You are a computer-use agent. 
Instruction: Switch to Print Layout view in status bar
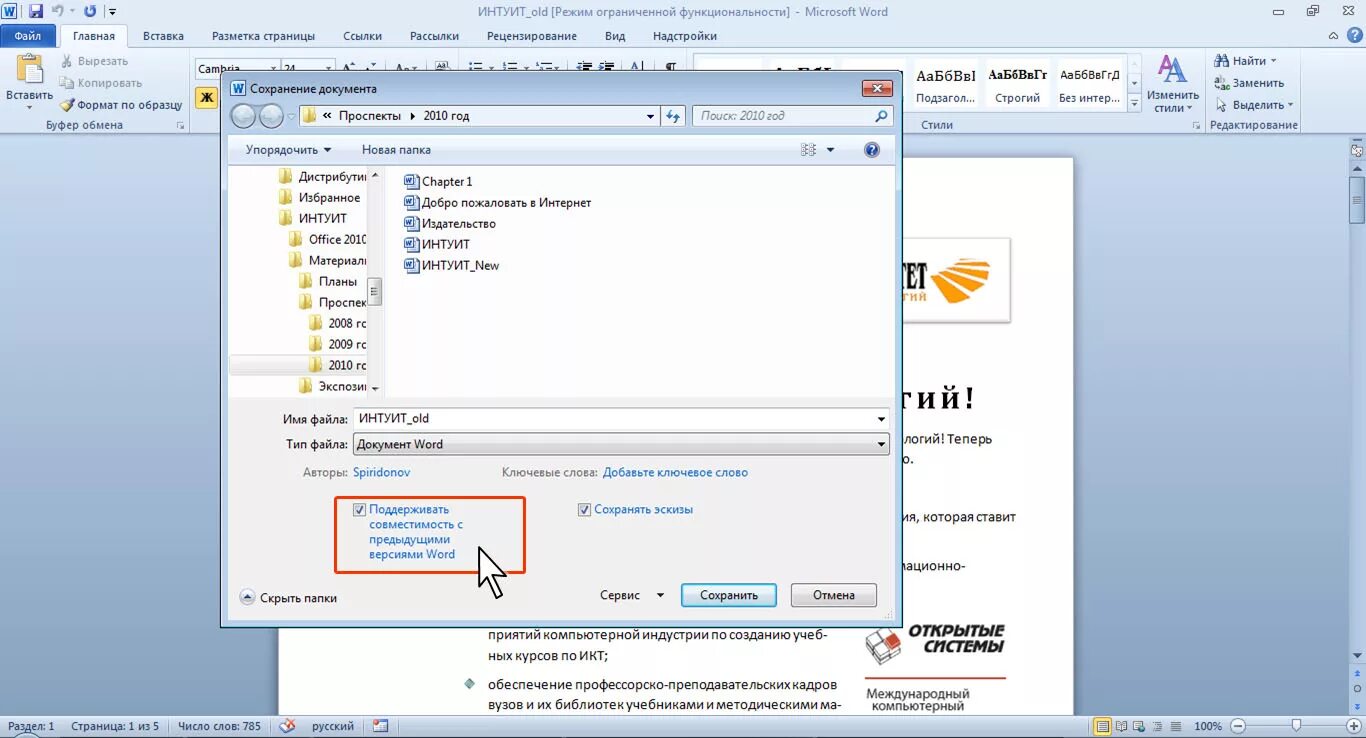pyautogui.click(x=1103, y=726)
